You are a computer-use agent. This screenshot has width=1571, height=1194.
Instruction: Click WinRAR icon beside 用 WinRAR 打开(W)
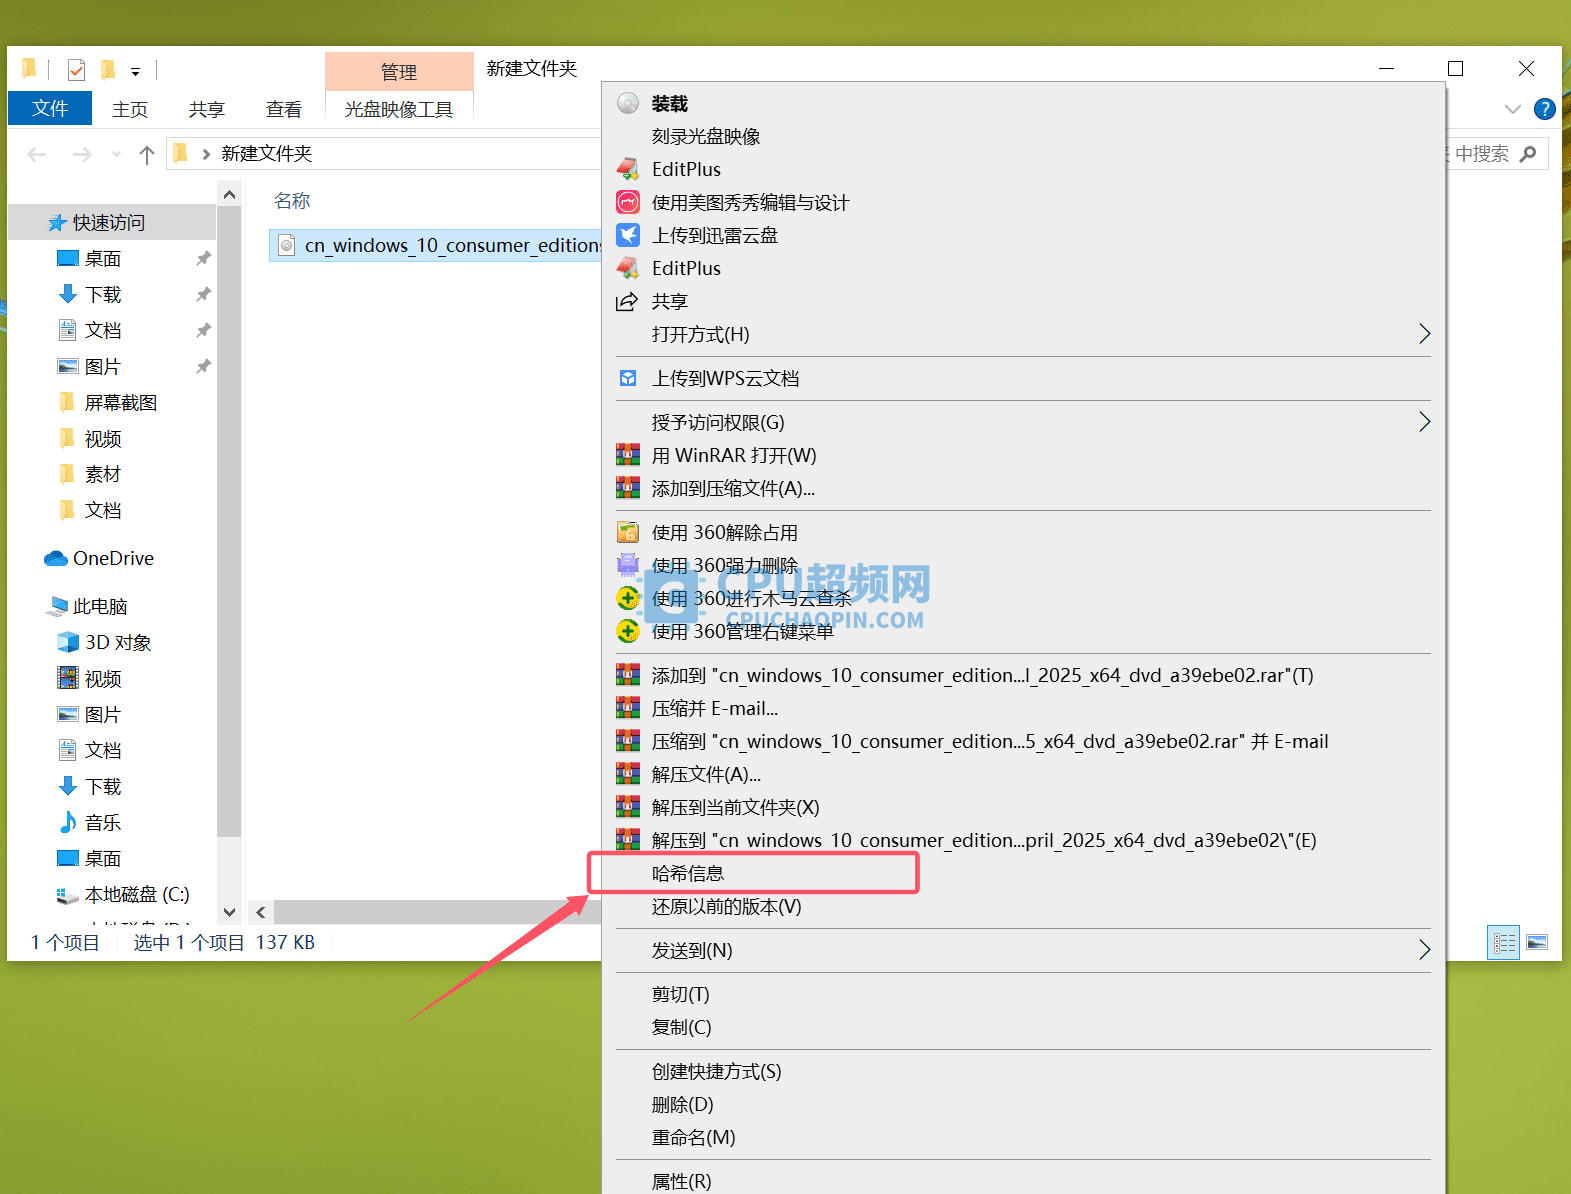click(x=628, y=455)
